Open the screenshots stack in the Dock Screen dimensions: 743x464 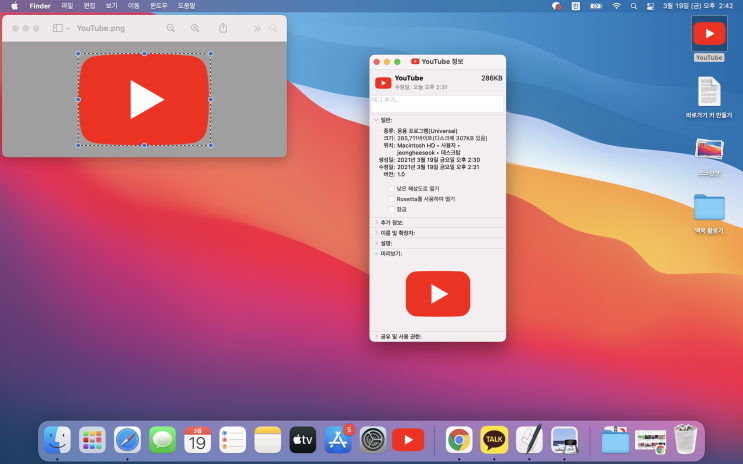click(x=650, y=441)
